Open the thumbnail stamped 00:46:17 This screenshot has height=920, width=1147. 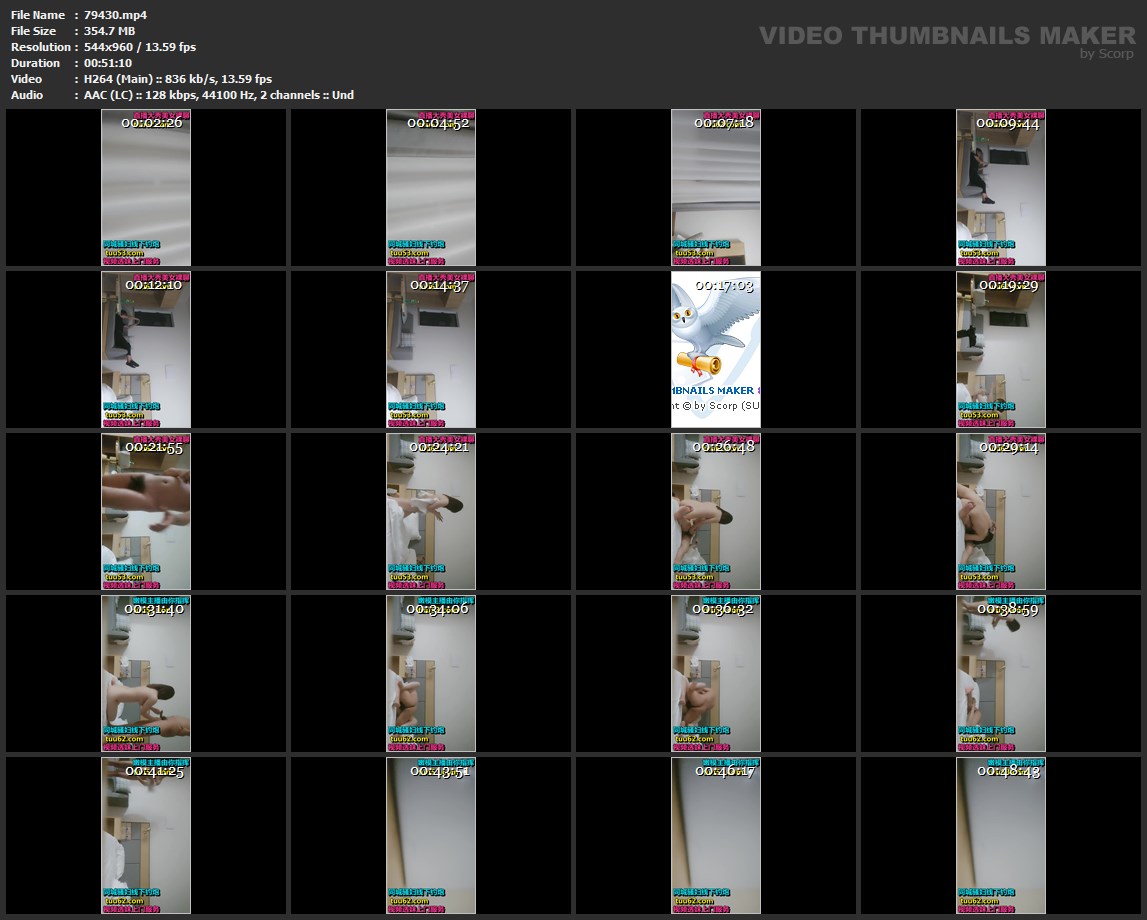[x=716, y=835]
